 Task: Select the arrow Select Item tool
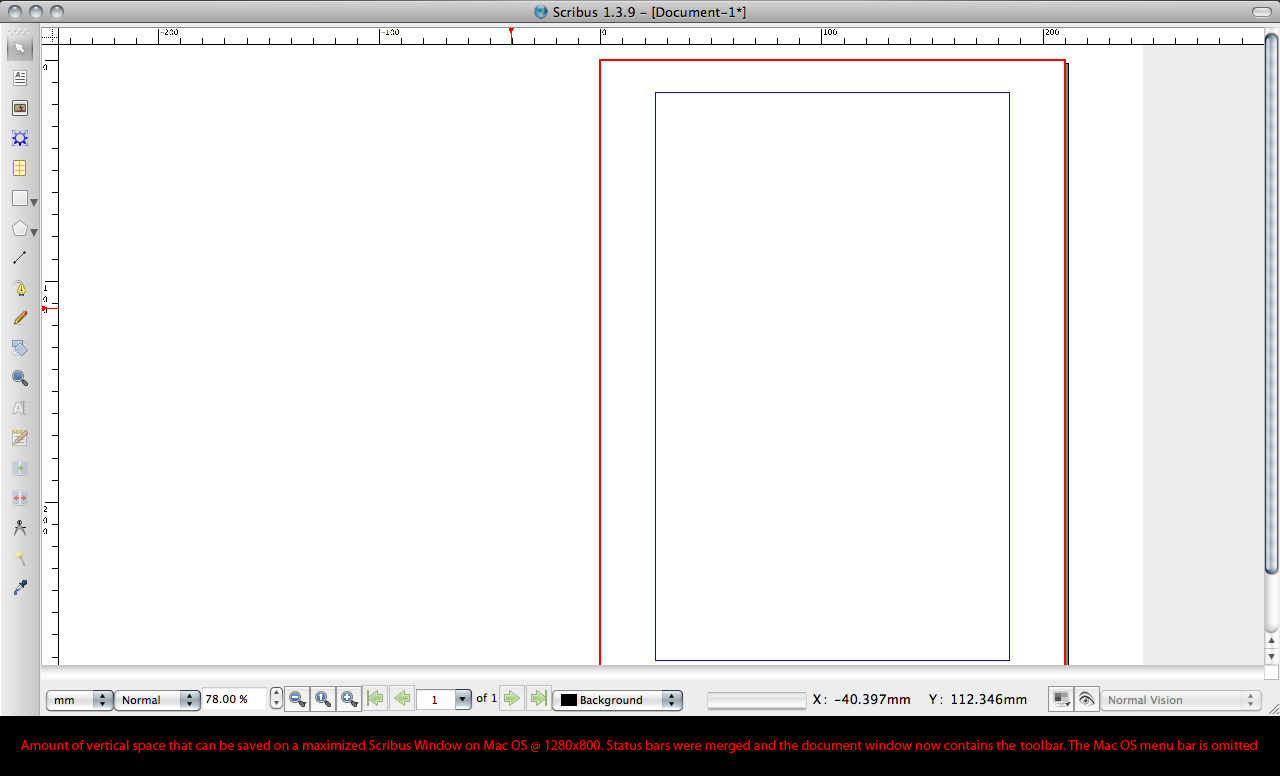coord(20,48)
